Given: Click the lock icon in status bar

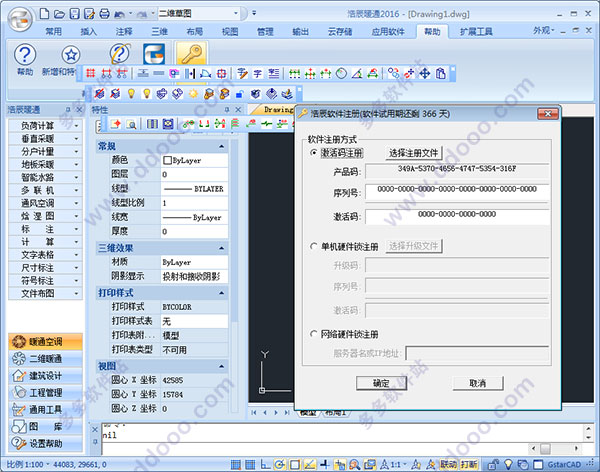Looking at the screenshot, I should tap(493, 464).
